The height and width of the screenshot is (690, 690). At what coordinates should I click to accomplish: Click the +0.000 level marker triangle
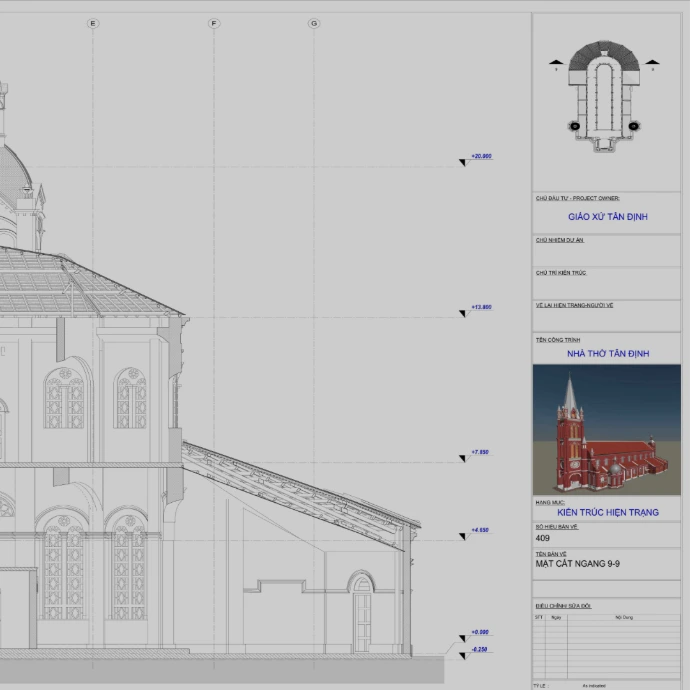(x=462, y=639)
